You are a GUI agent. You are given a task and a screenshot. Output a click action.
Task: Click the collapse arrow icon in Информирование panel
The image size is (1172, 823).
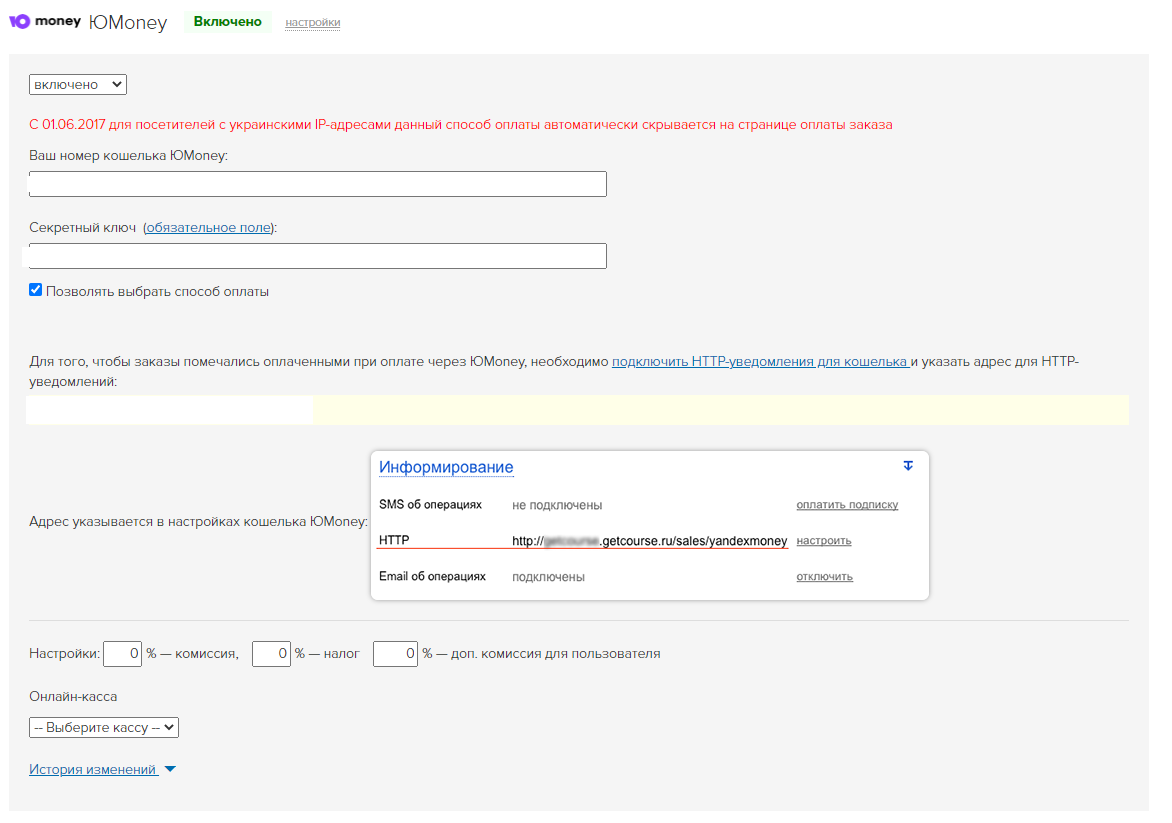pos(908,466)
